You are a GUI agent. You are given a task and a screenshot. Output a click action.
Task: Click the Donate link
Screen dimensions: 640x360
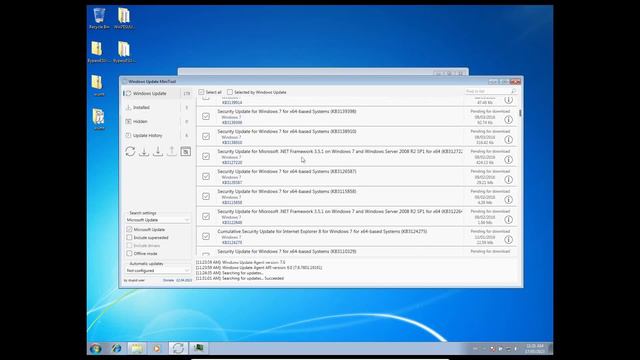[x=168, y=280]
